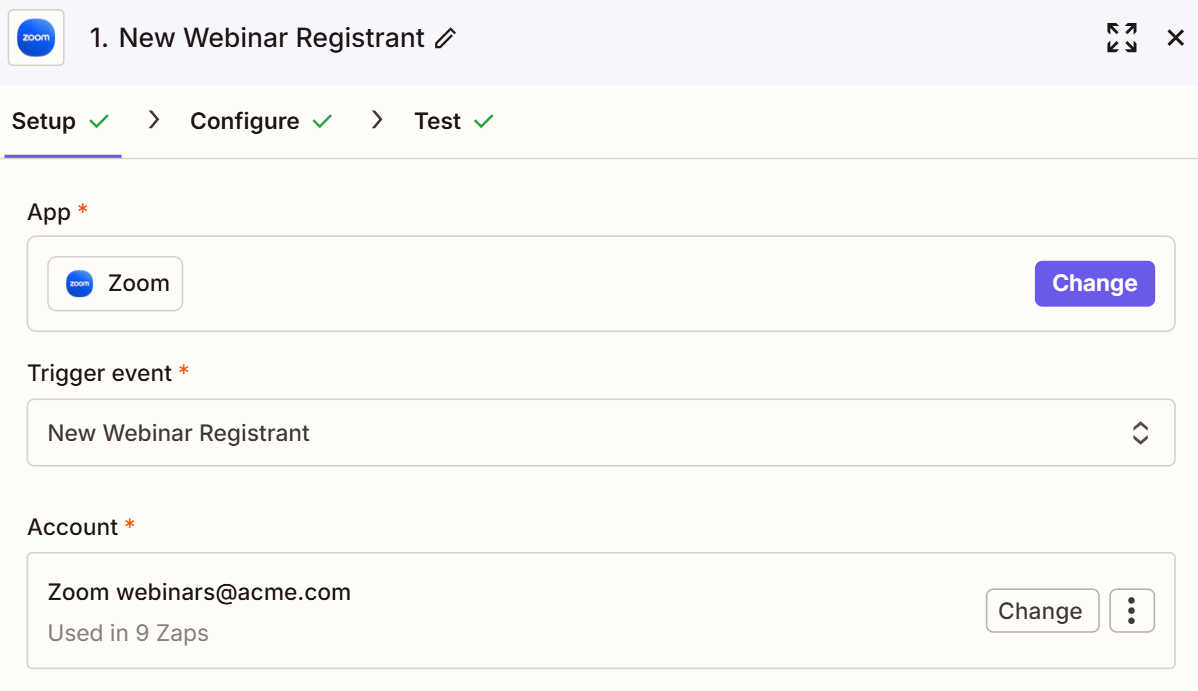Open the Trigger event dropdown
1198x691 pixels.
[600, 433]
